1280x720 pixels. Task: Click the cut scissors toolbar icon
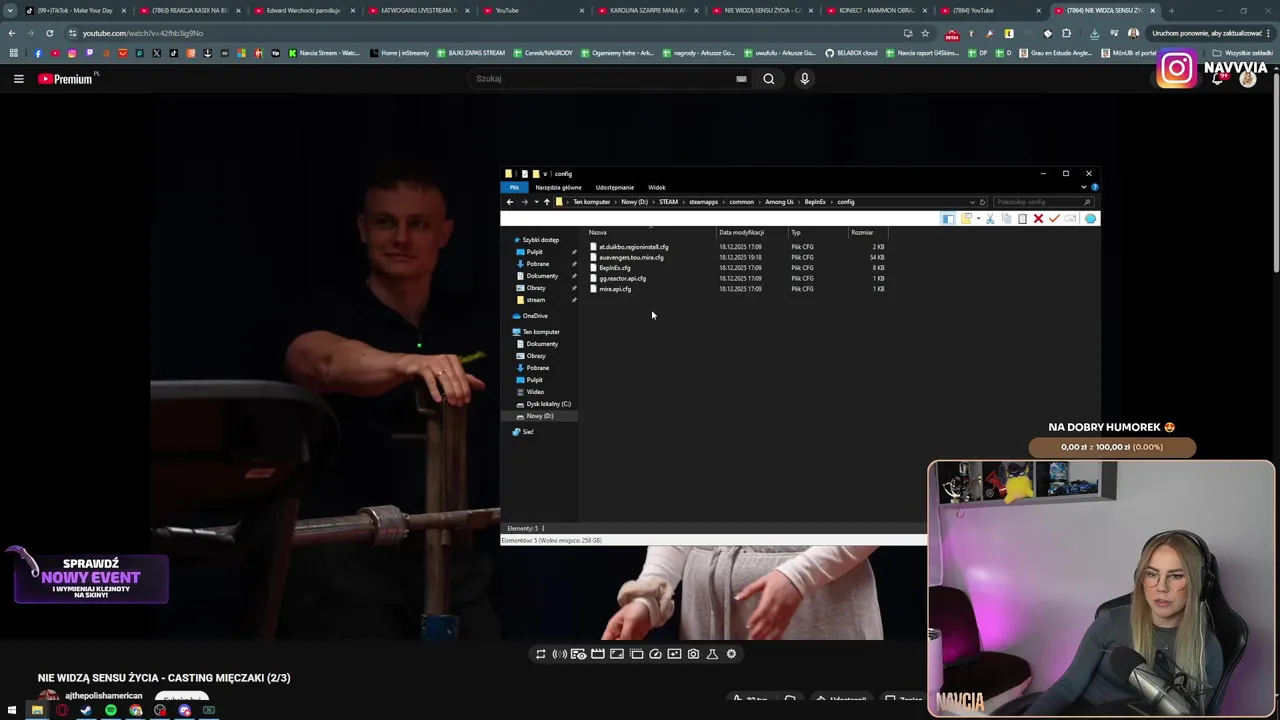(990, 219)
